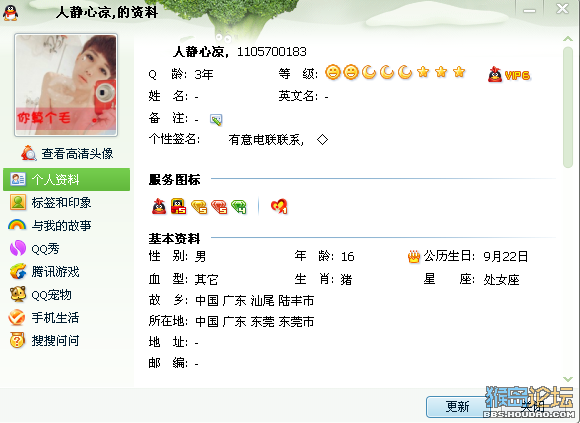Screen dimensions: 580x423
Task: Click the QQ penguin member service icon
Action: [x=159, y=206]
